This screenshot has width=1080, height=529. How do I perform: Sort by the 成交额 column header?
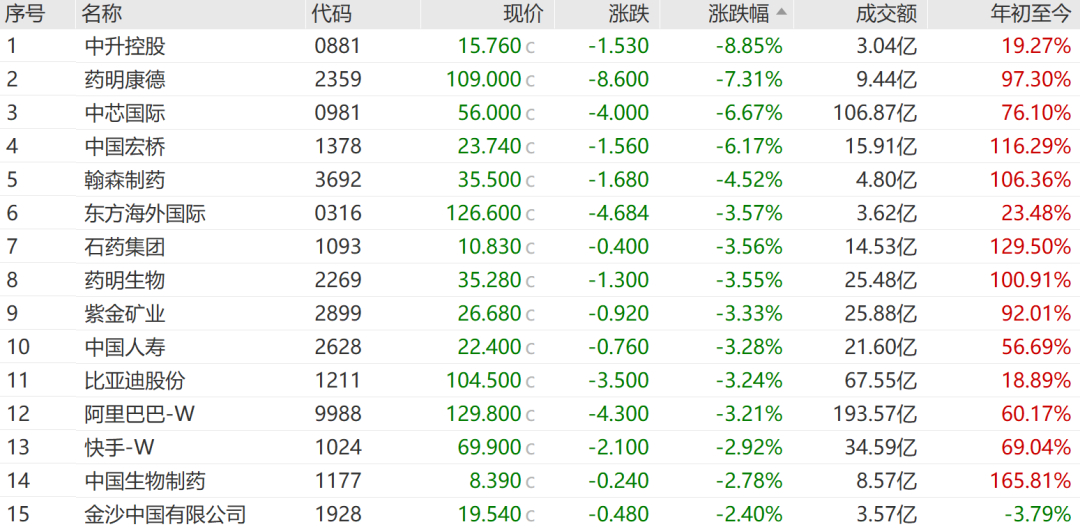[x=887, y=14]
